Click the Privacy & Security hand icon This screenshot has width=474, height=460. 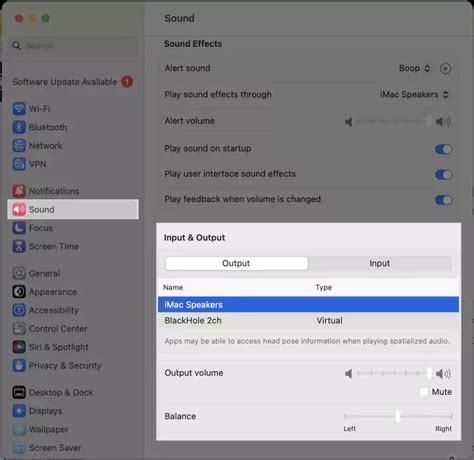[x=19, y=366]
